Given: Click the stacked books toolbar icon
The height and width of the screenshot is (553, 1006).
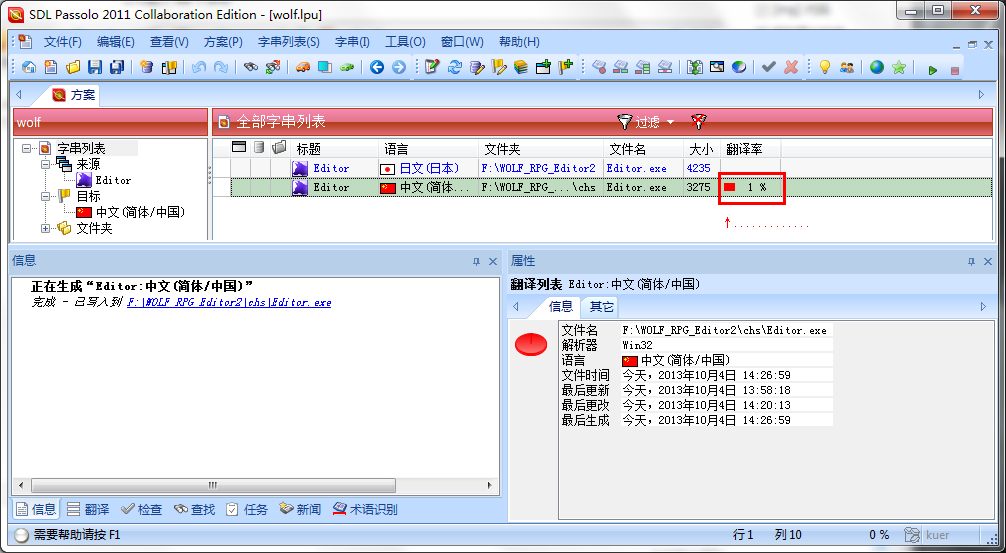Looking at the screenshot, I should [x=521, y=67].
